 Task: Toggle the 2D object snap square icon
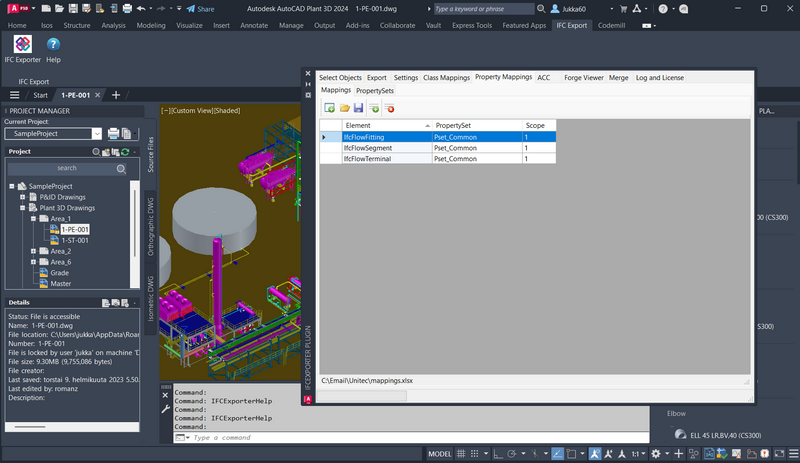[x=571, y=454]
